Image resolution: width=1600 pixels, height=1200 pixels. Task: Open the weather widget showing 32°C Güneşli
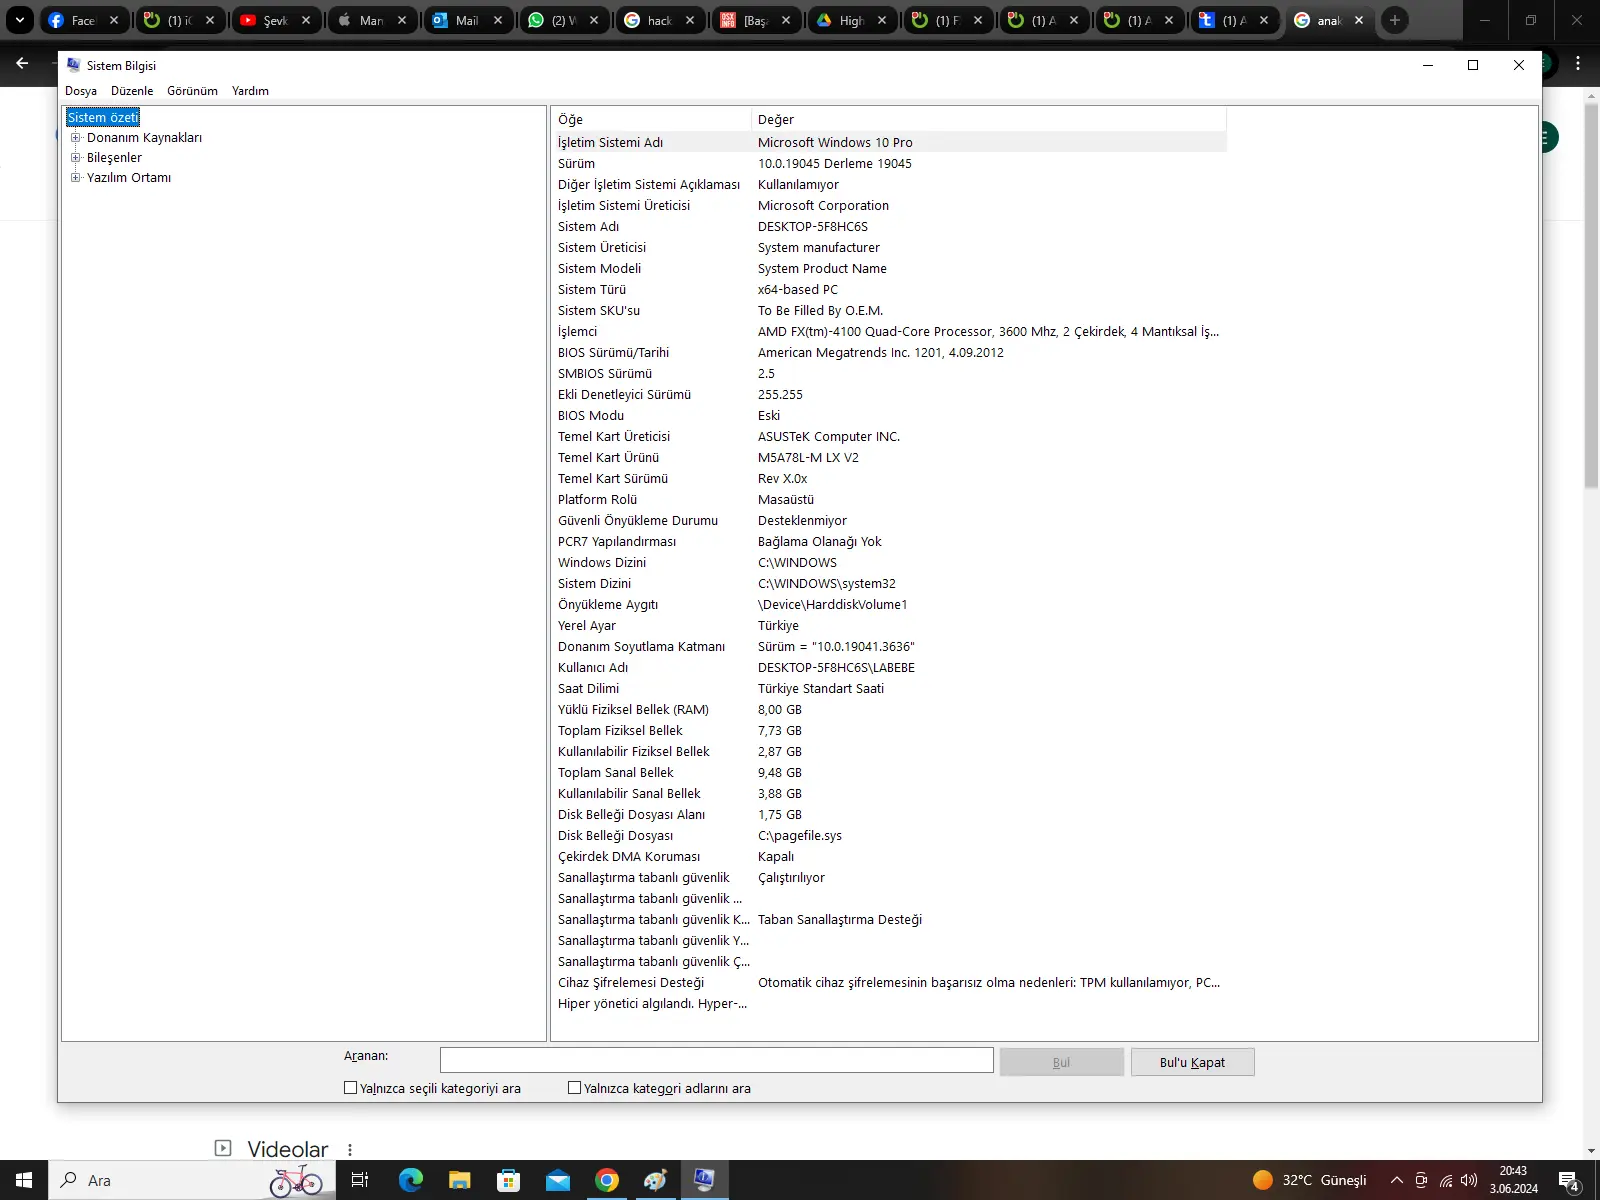(x=1309, y=1180)
